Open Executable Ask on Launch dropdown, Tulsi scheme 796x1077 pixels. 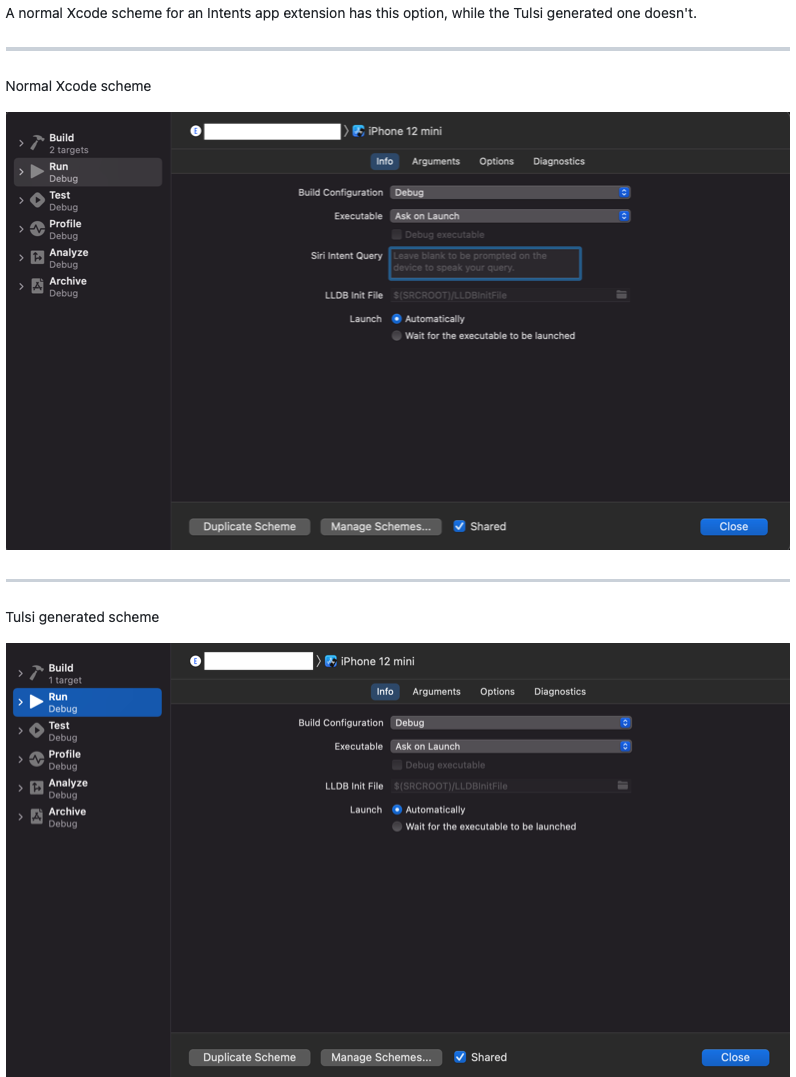[x=511, y=746]
